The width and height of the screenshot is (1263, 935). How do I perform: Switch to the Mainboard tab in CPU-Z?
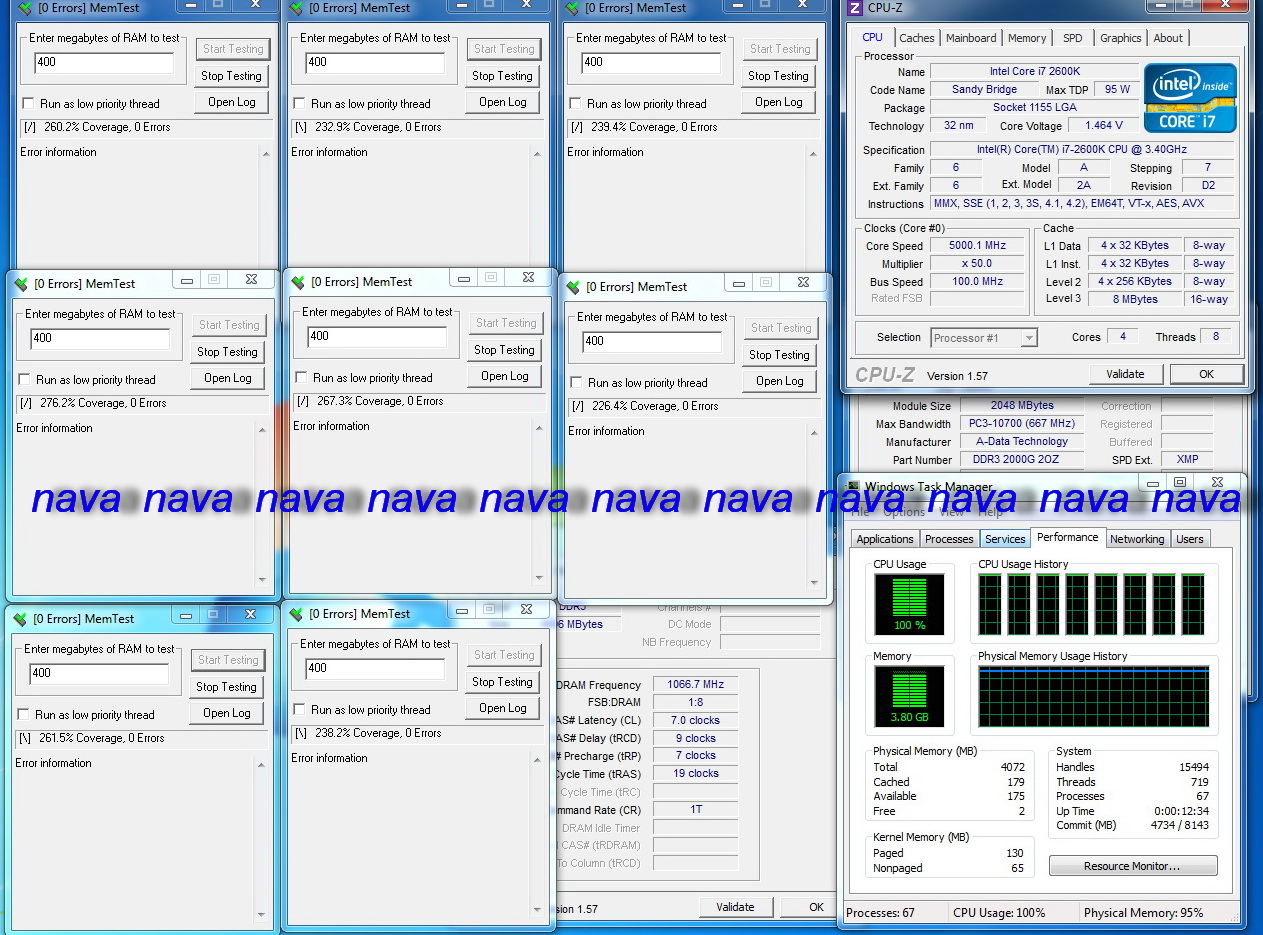pyautogui.click(x=971, y=38)
